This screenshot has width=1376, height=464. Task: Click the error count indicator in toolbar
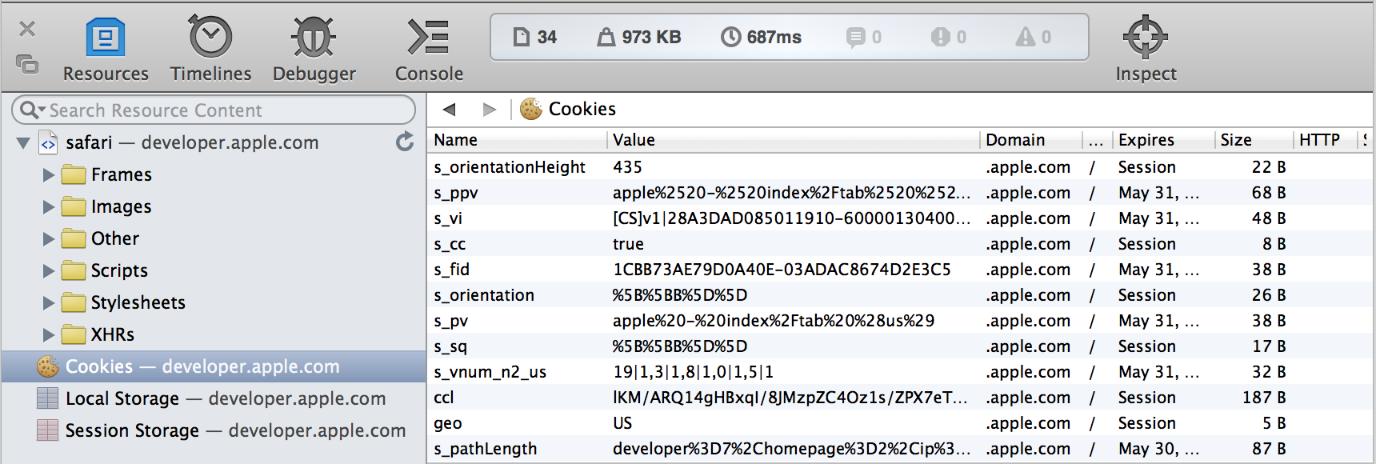point(948,37)
